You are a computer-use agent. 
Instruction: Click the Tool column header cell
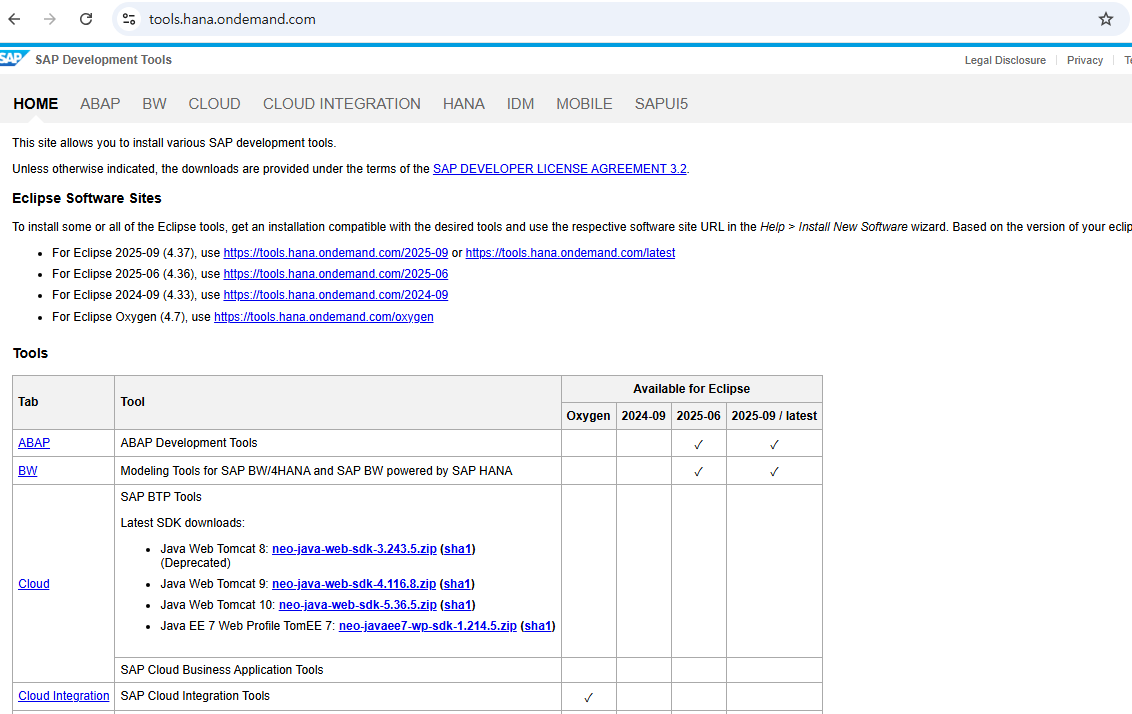coord(337,402)
